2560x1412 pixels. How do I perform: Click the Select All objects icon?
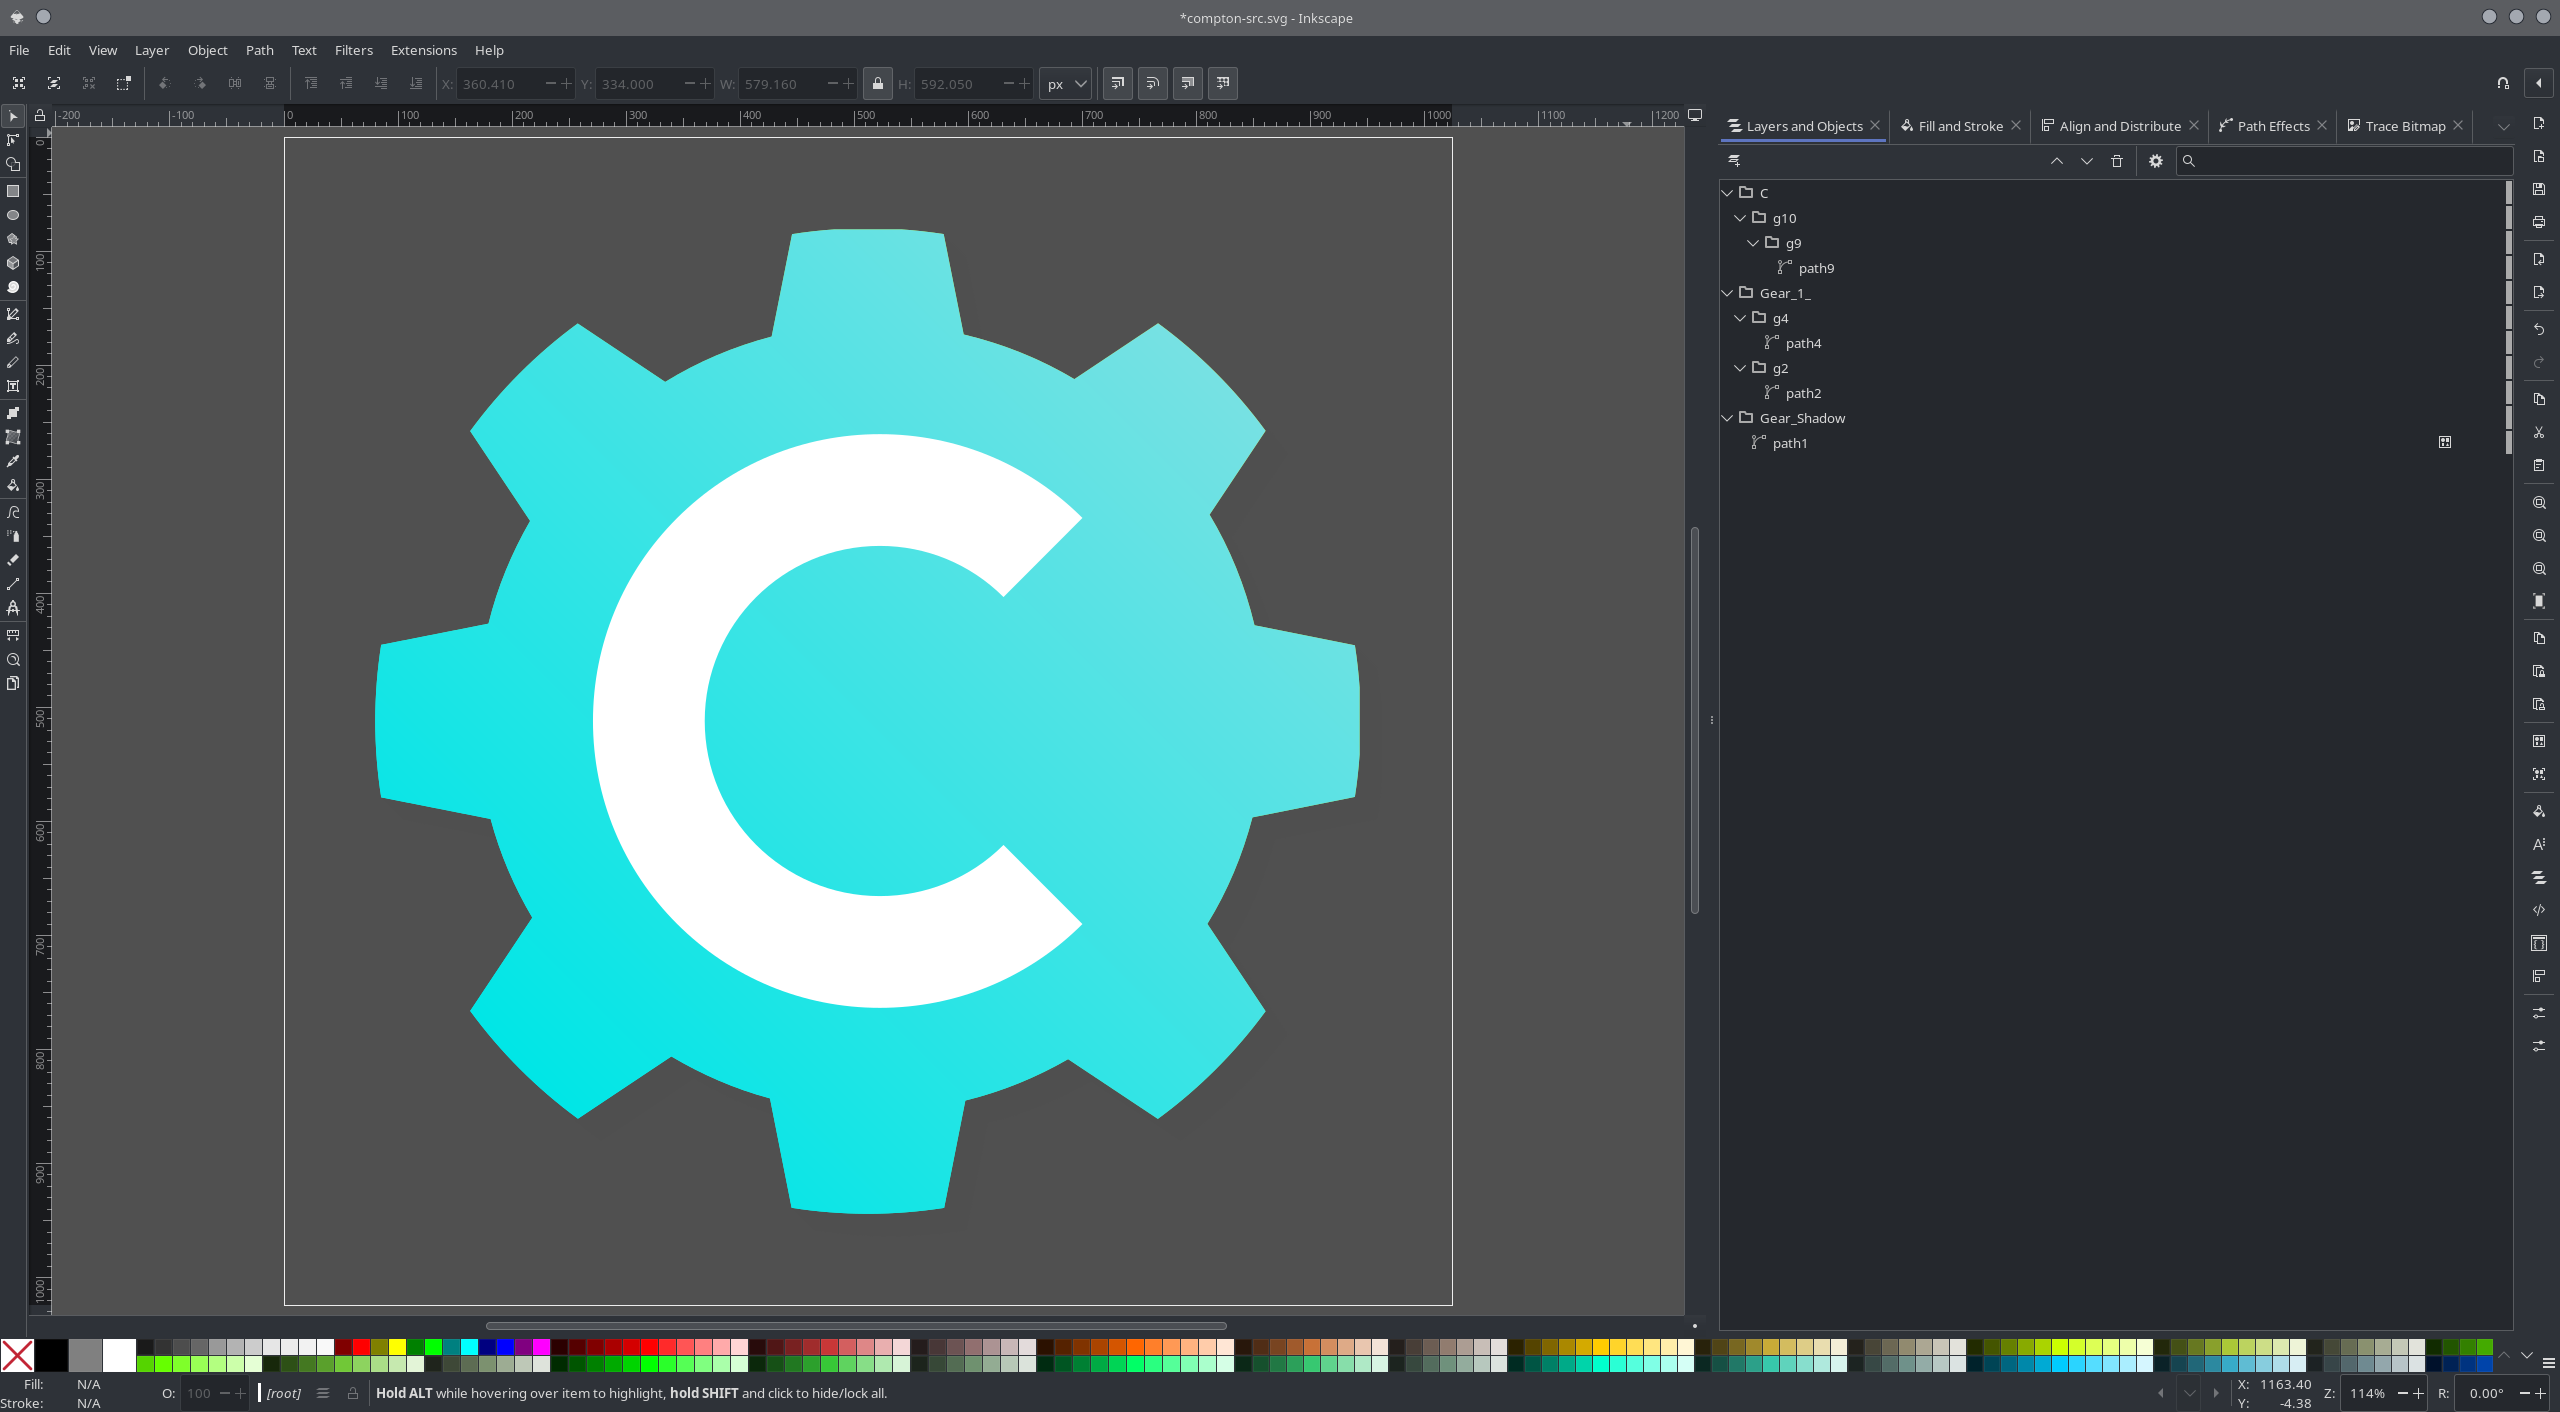[19, 83]
